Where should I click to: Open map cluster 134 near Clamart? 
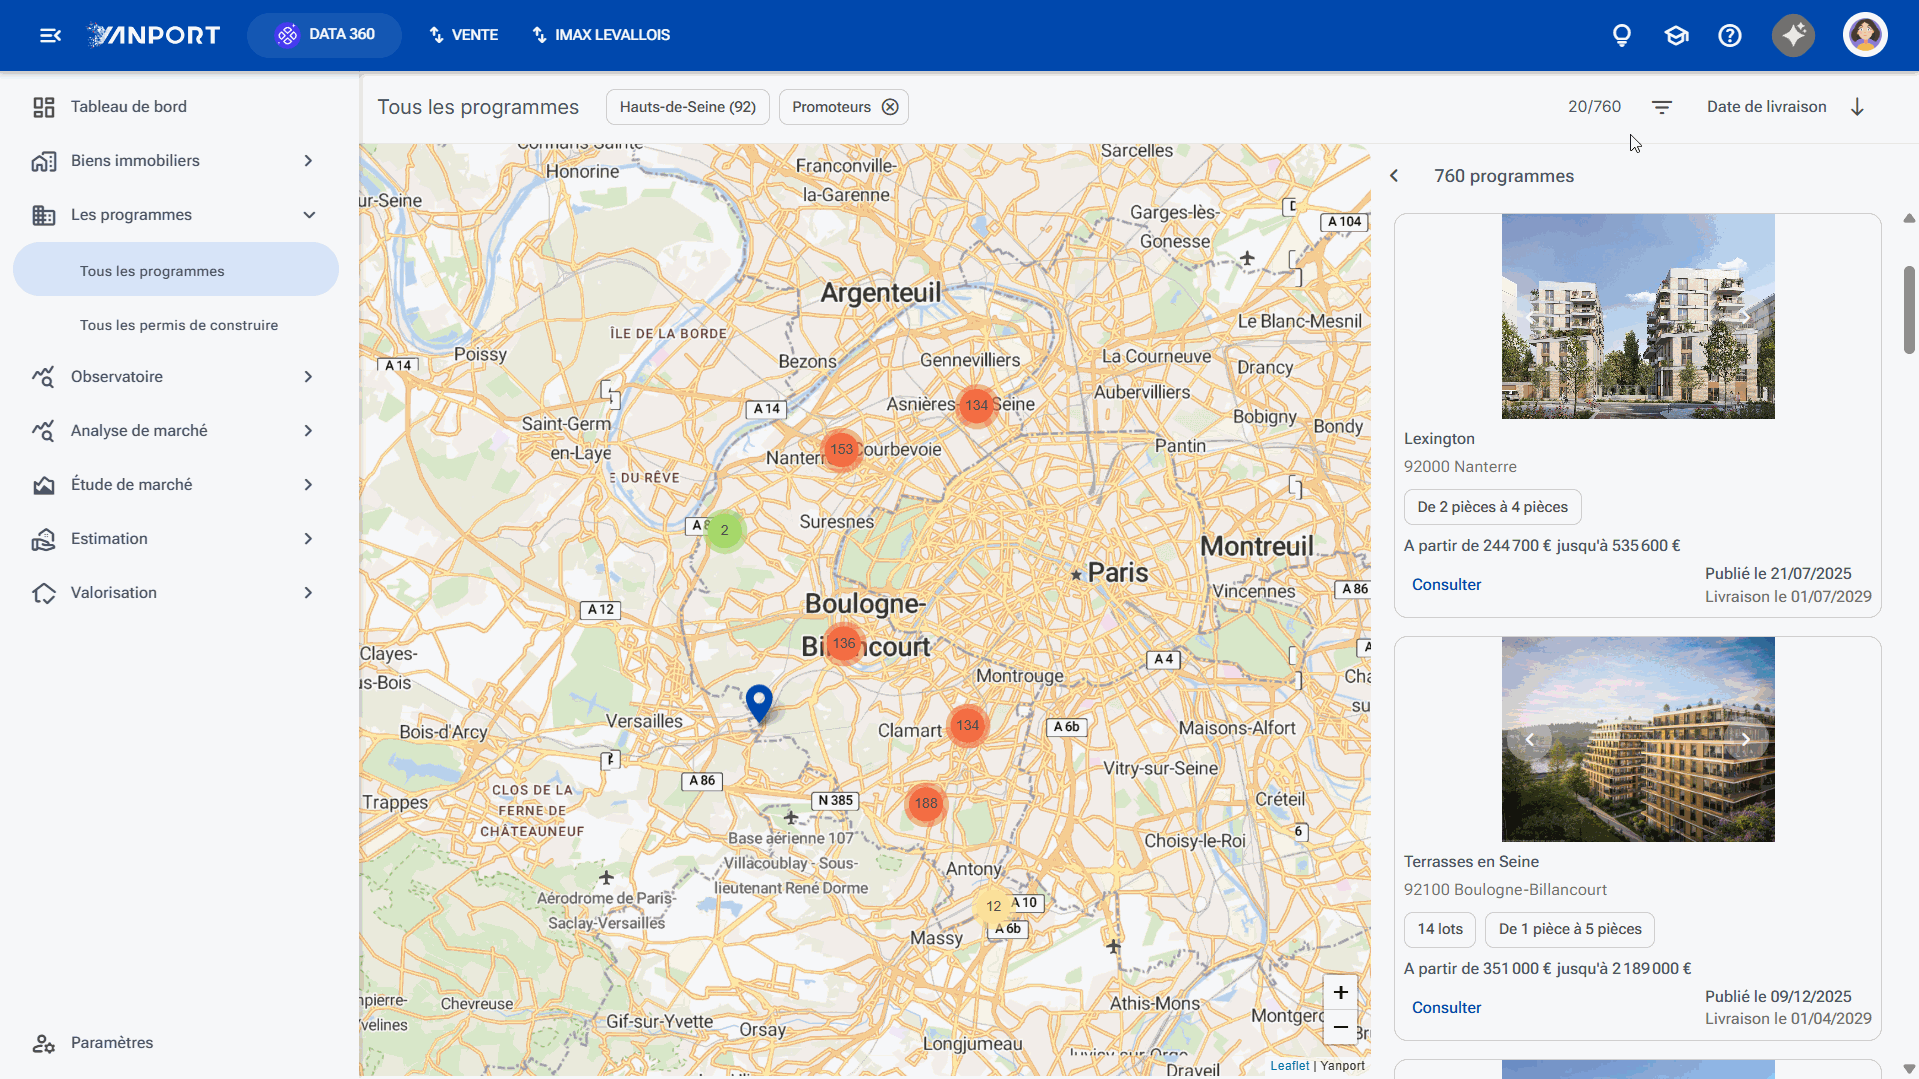point(967,725)
